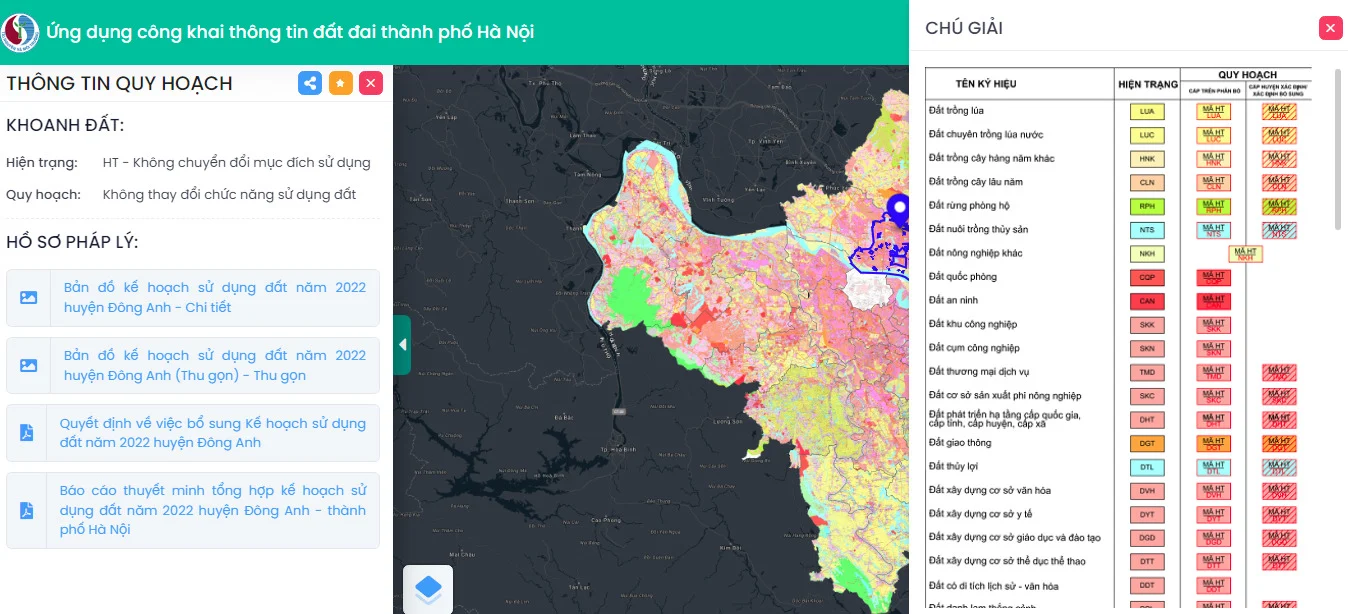Click the red CAN swatch in Hiện trạng column
The height and width of the screenshot is (614, 1348).
point(1147,301)
